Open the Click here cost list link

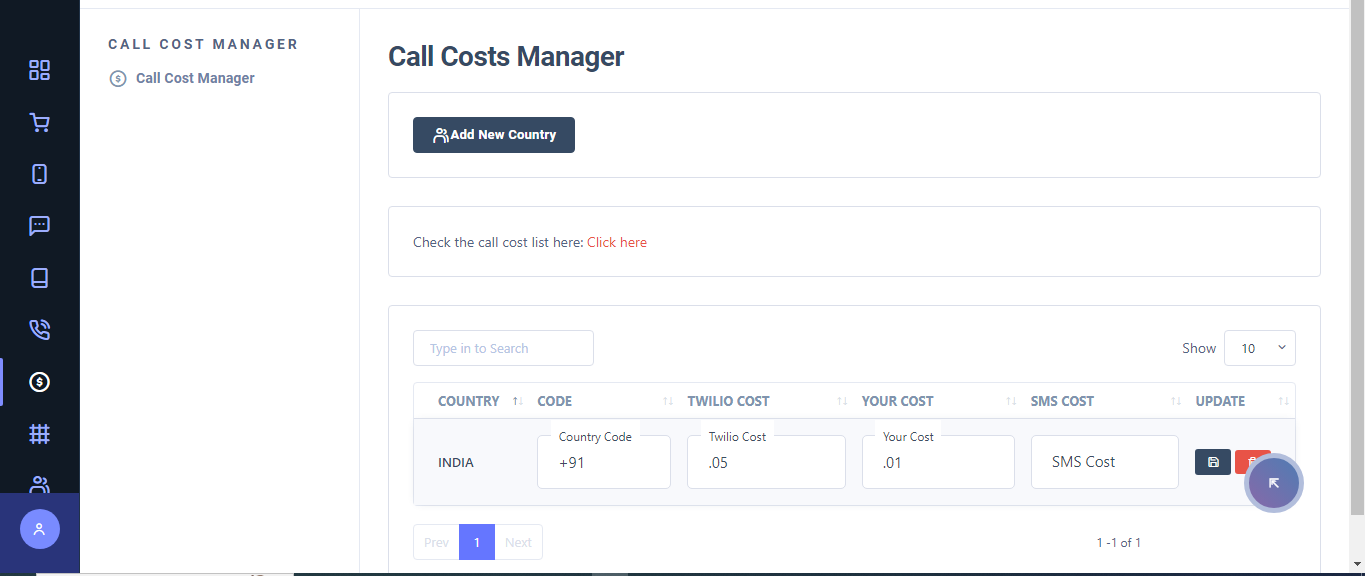(616, 241)
